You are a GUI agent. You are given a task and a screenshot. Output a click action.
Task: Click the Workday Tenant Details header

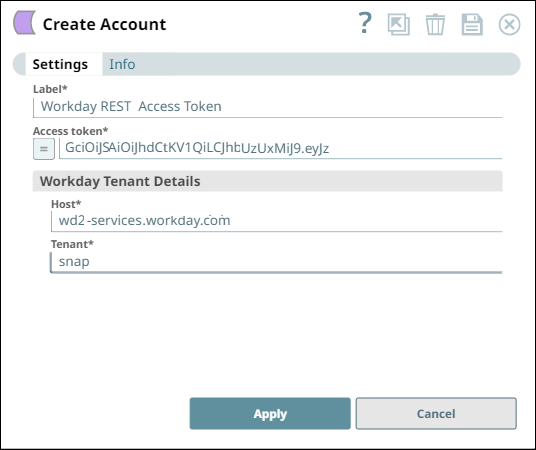[x=268, y=181]
